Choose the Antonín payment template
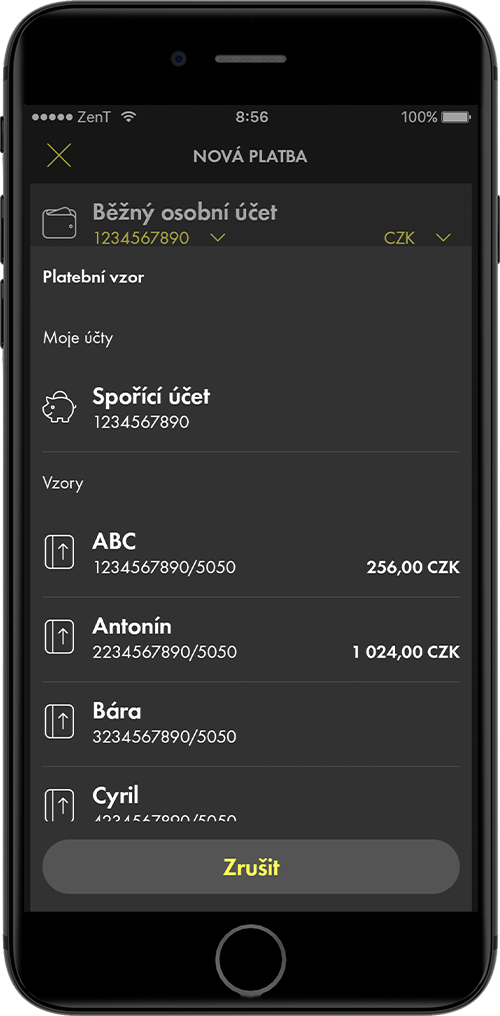The height and width of the screenshot is (1016, 500). click(x=251, y=639)
